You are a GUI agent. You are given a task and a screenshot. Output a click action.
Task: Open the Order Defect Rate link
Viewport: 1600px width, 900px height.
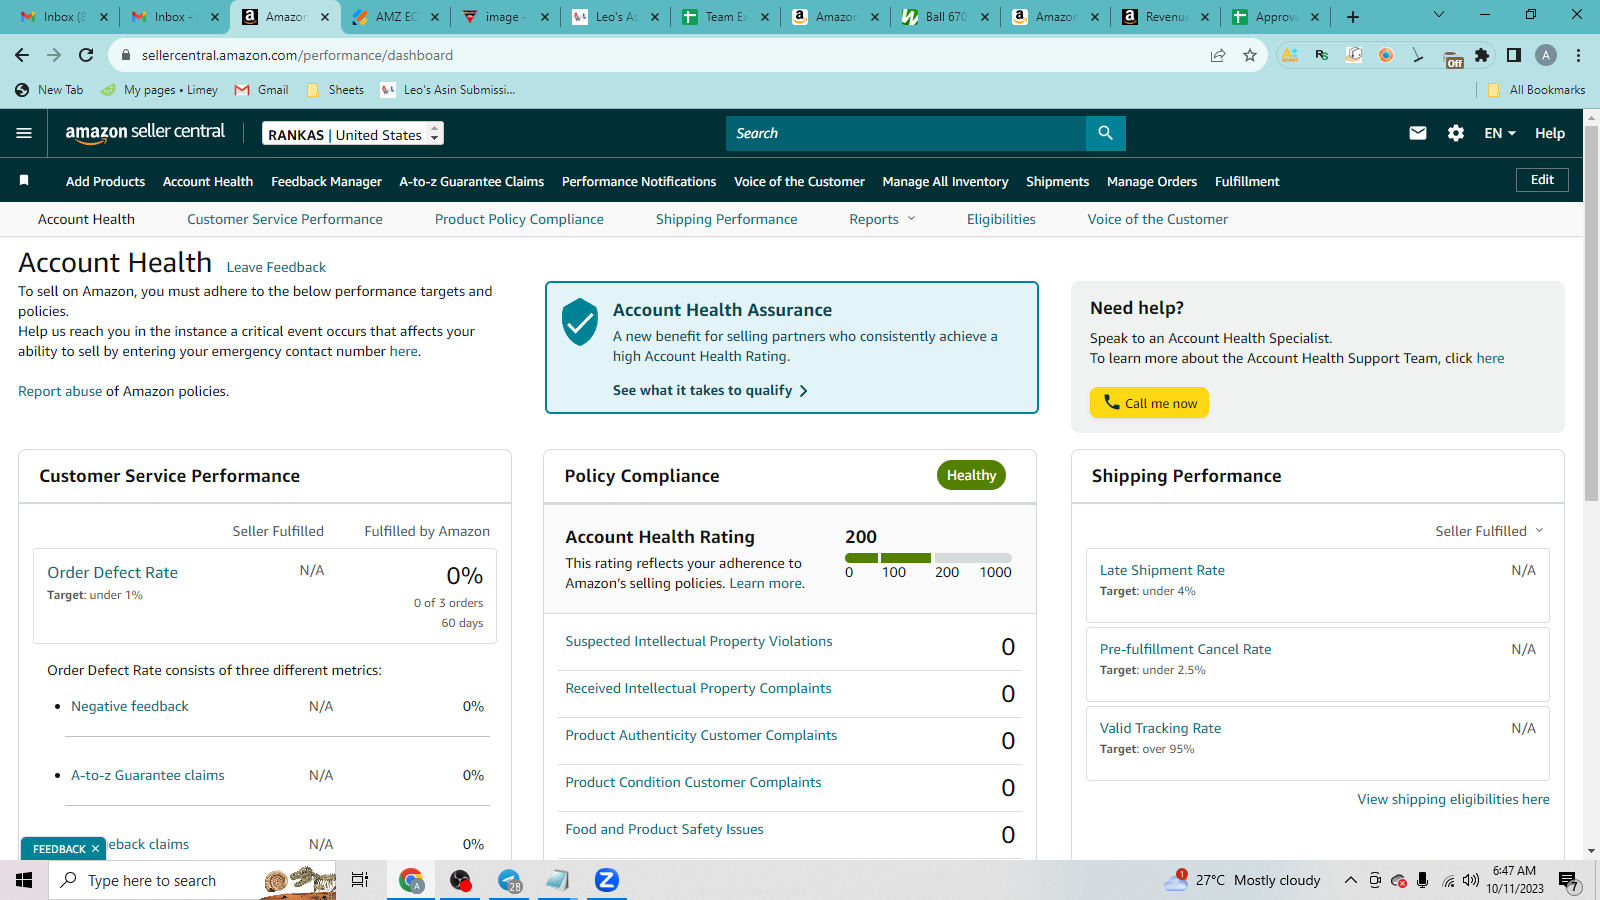113,572
